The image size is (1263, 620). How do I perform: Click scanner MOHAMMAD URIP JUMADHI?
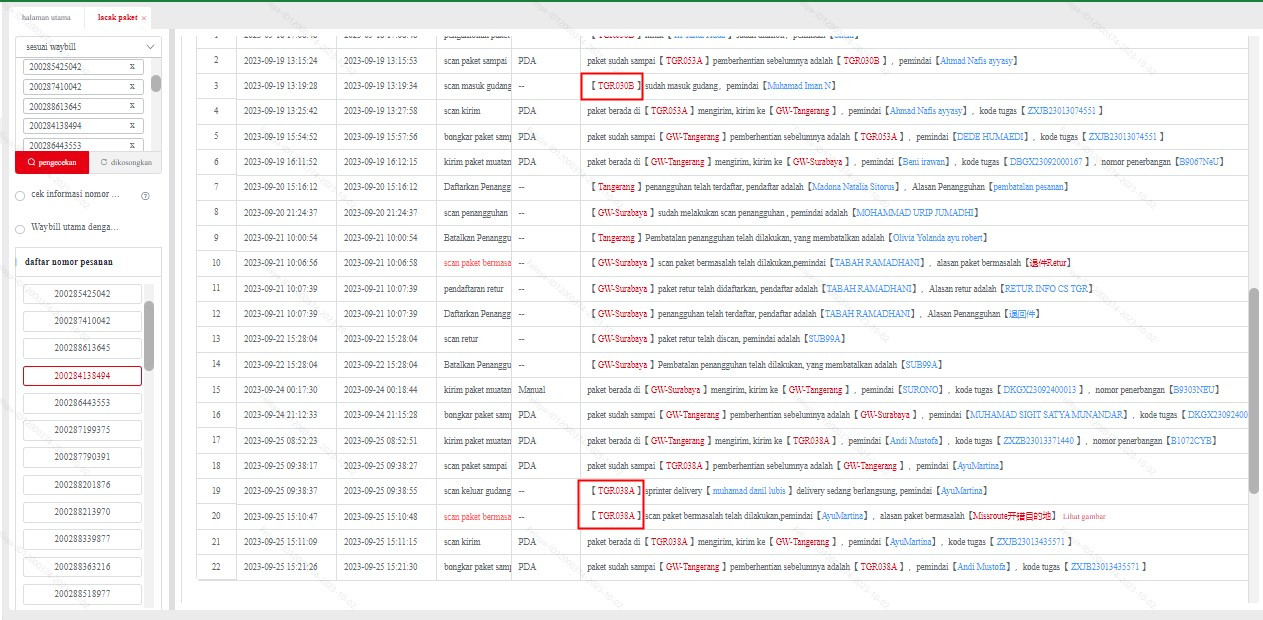915,213
